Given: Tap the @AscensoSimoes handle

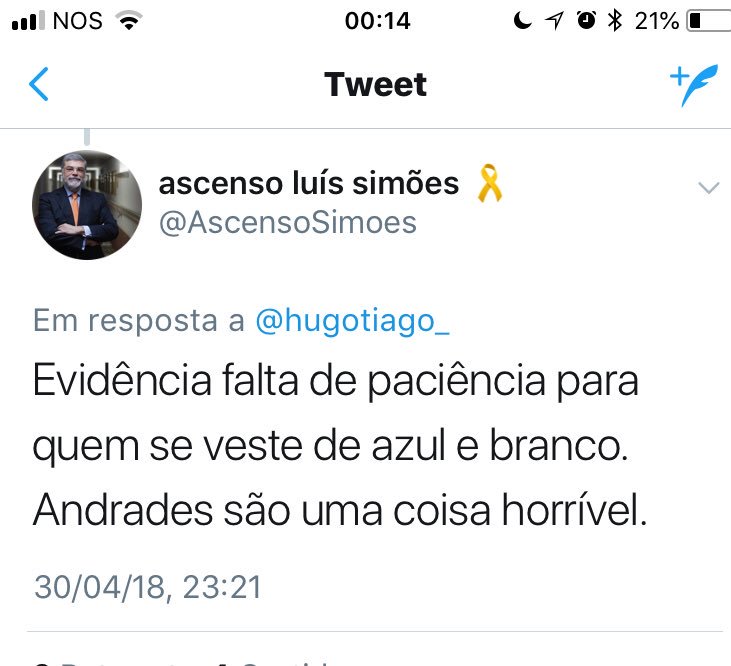Looking at the screenshot, I should point(288,223).
